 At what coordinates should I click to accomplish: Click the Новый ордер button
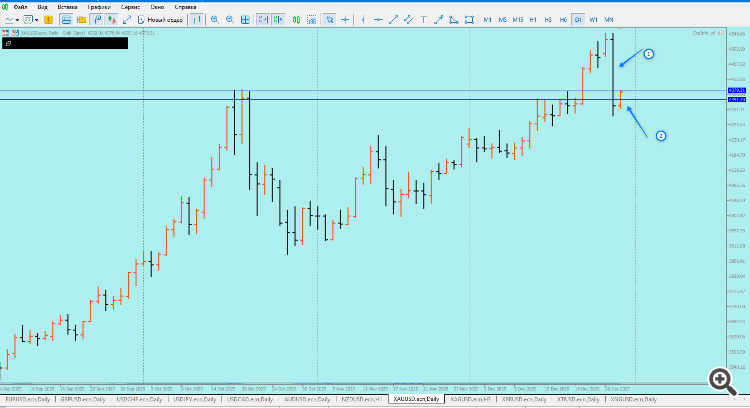coord(160,20)
